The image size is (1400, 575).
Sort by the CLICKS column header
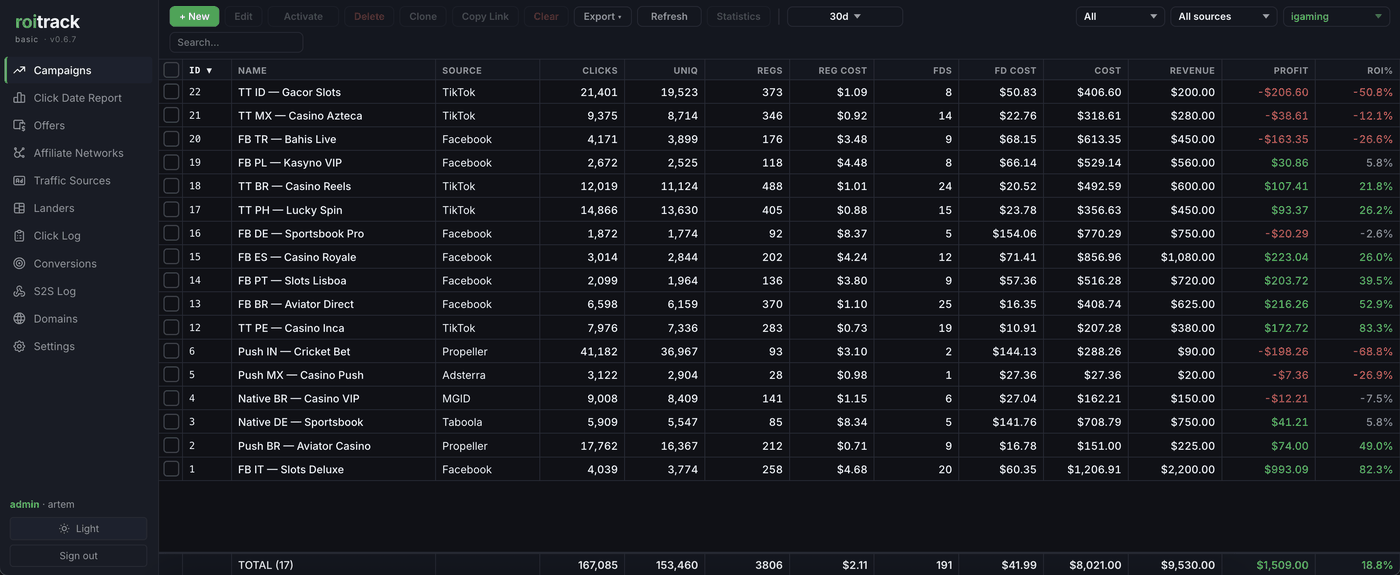(600, 70)
